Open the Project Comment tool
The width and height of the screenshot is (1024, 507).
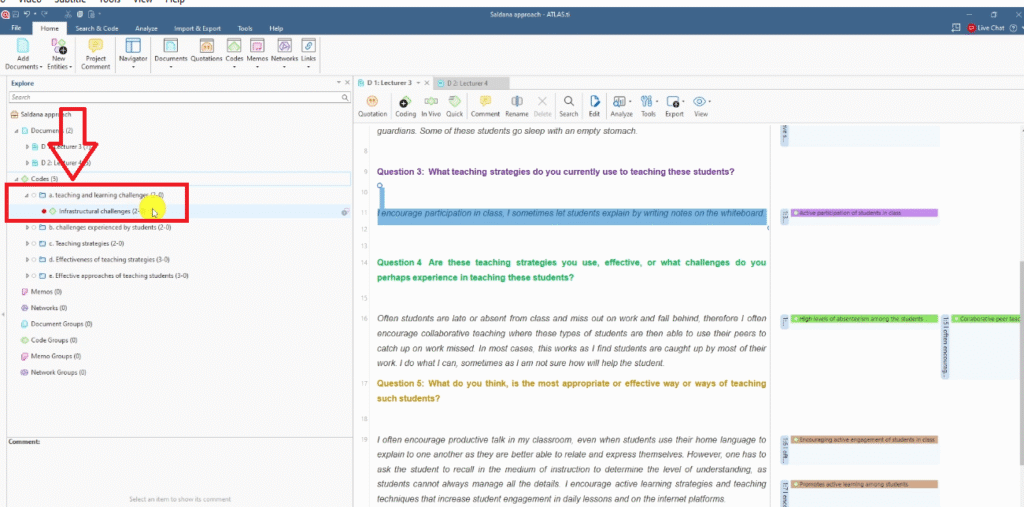click(x=96, y=52)
